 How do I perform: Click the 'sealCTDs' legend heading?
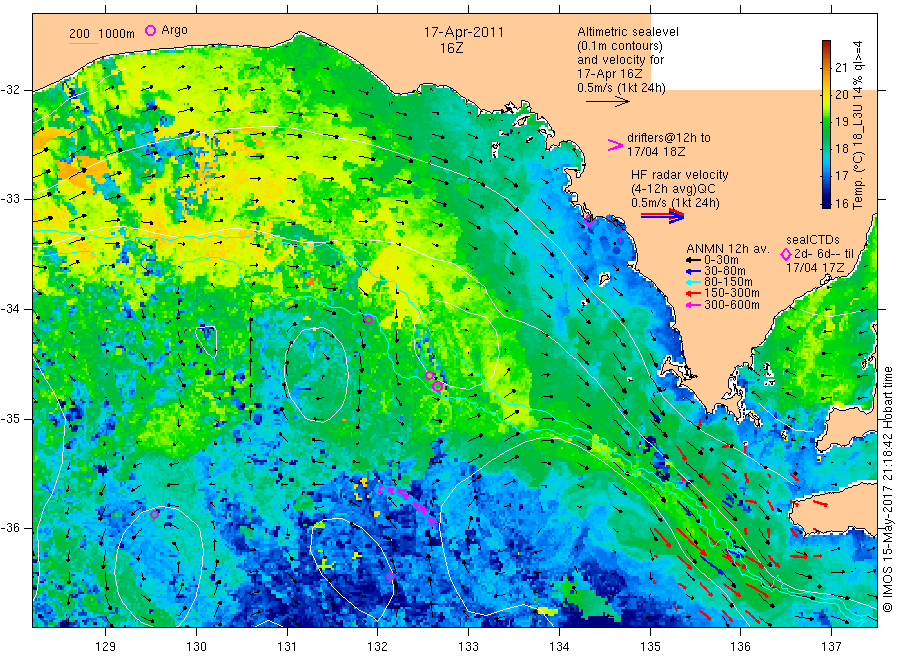point(813,240)
